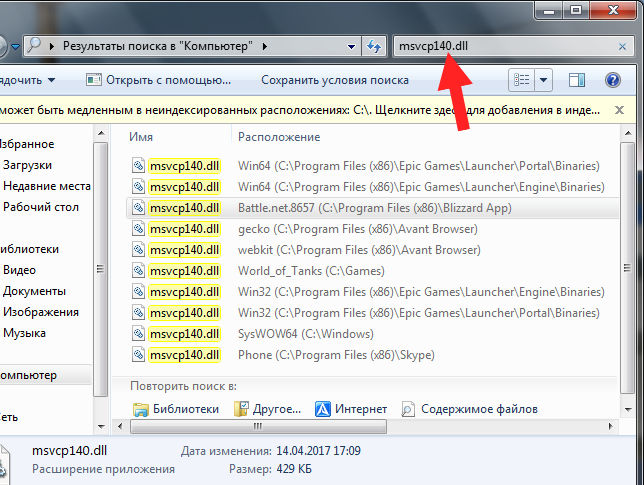
Task: Repeat search in Другое...
Action: (x=268, y=409)
